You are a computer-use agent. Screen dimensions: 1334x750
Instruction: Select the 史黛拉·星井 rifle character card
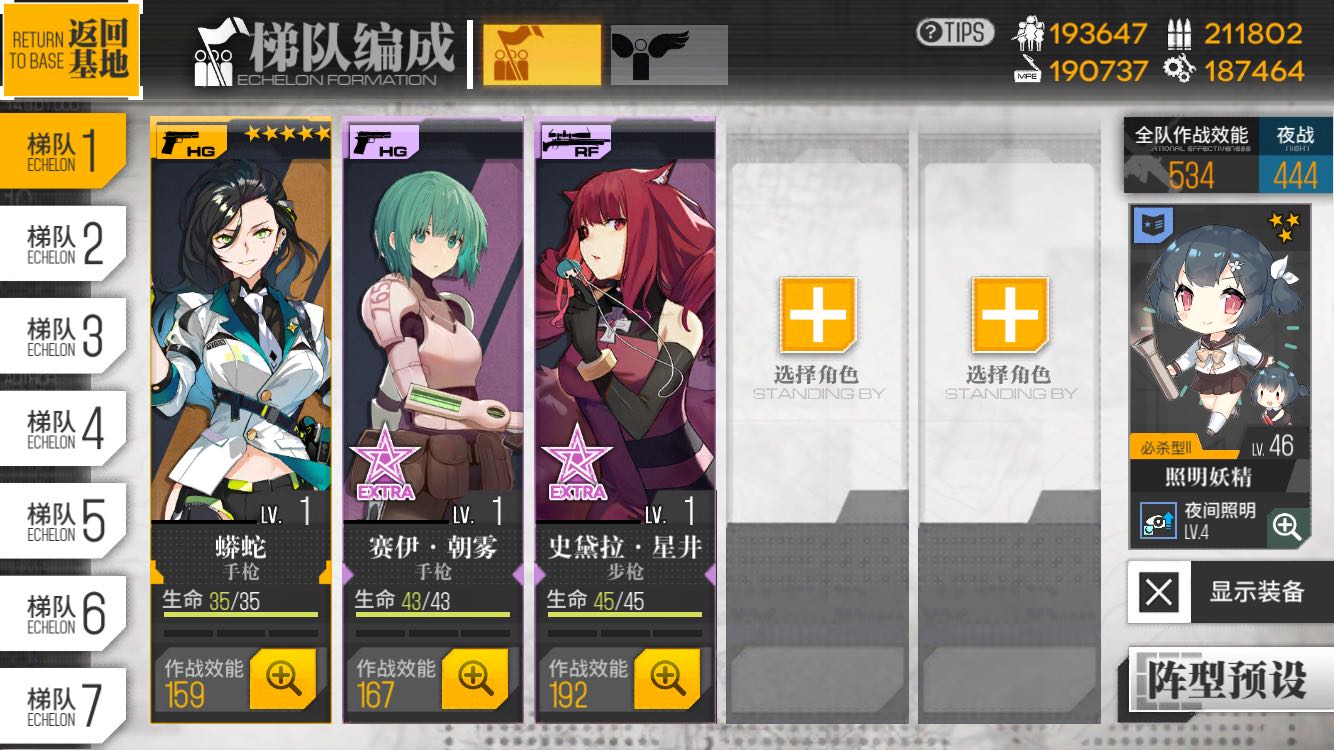pos(625,420)
